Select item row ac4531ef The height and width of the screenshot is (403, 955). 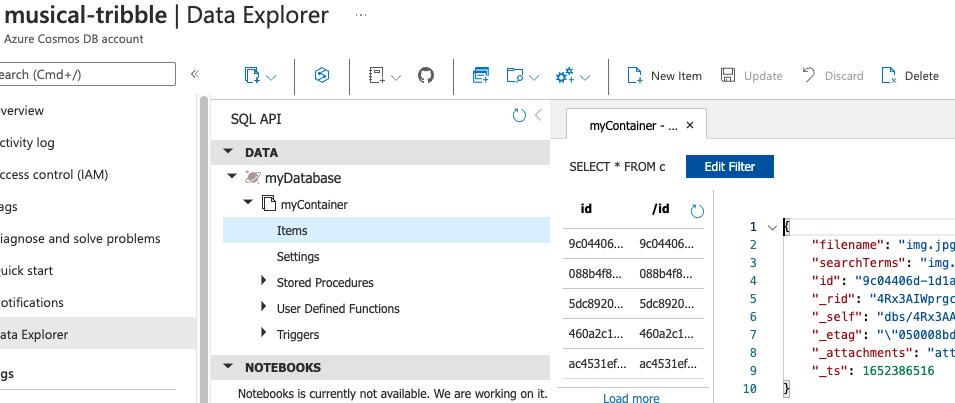click(x=633, y=363)
